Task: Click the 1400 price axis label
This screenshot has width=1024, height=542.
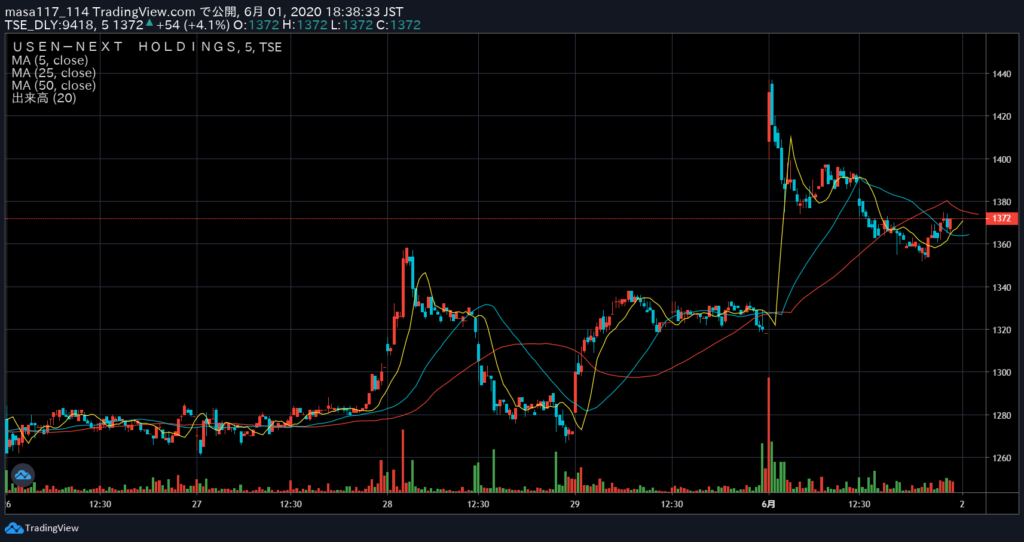Action: 1002,159
